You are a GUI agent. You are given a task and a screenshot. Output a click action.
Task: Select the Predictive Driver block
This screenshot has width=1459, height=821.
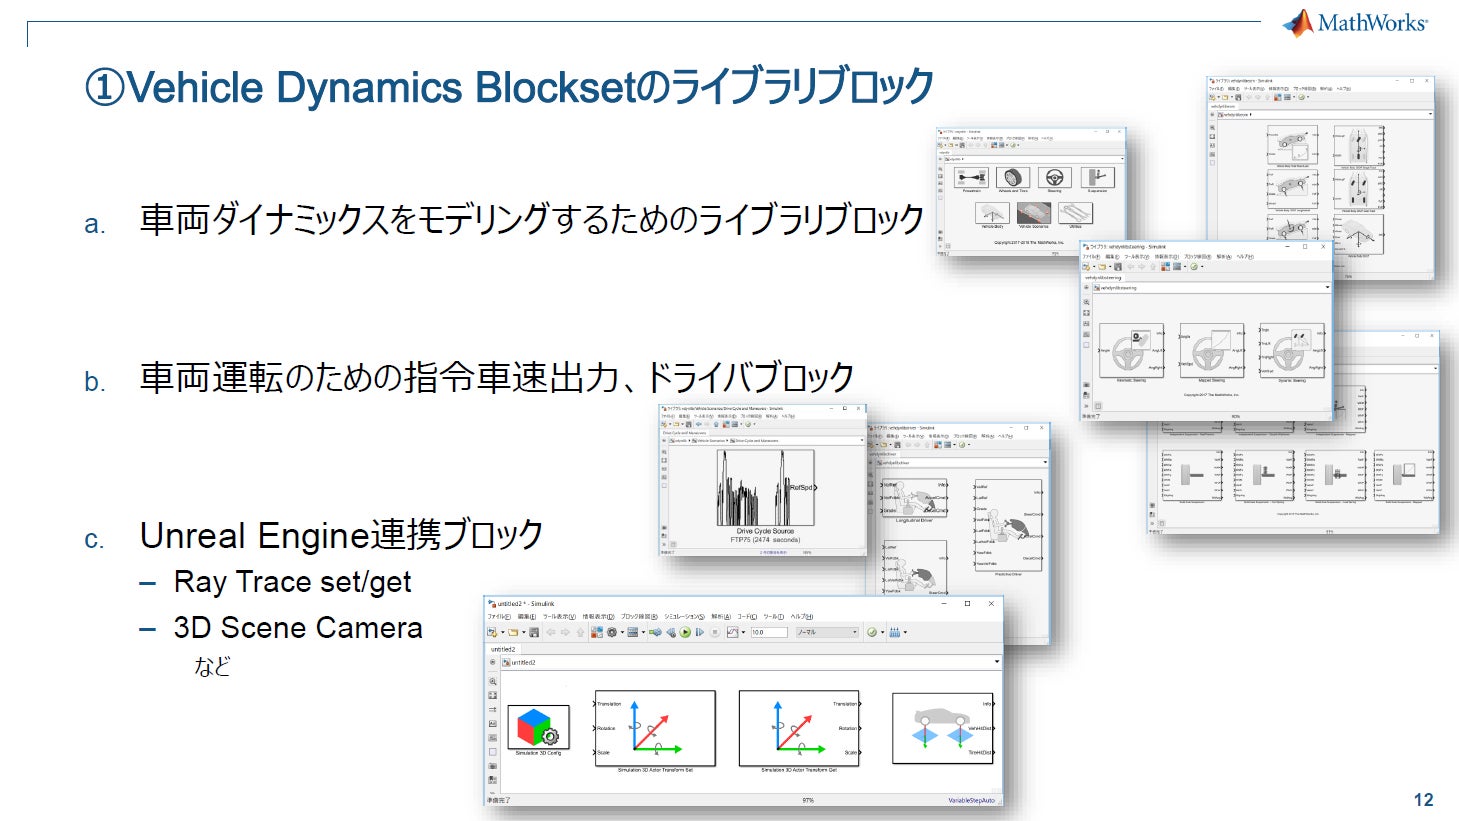tap(1009, 525)
